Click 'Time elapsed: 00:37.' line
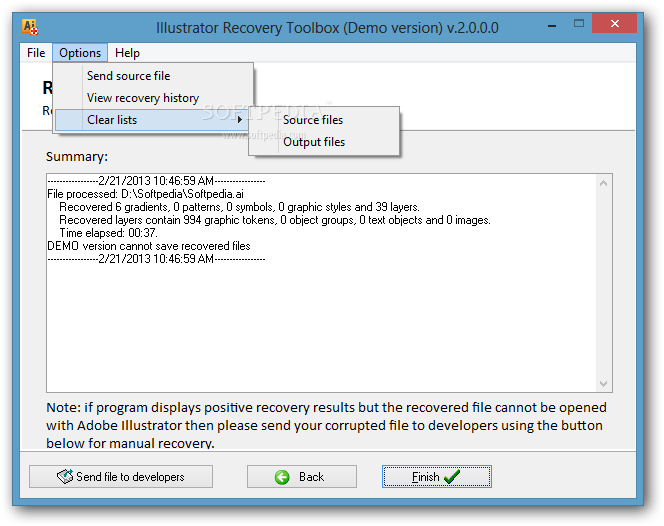 click(108, 233)
